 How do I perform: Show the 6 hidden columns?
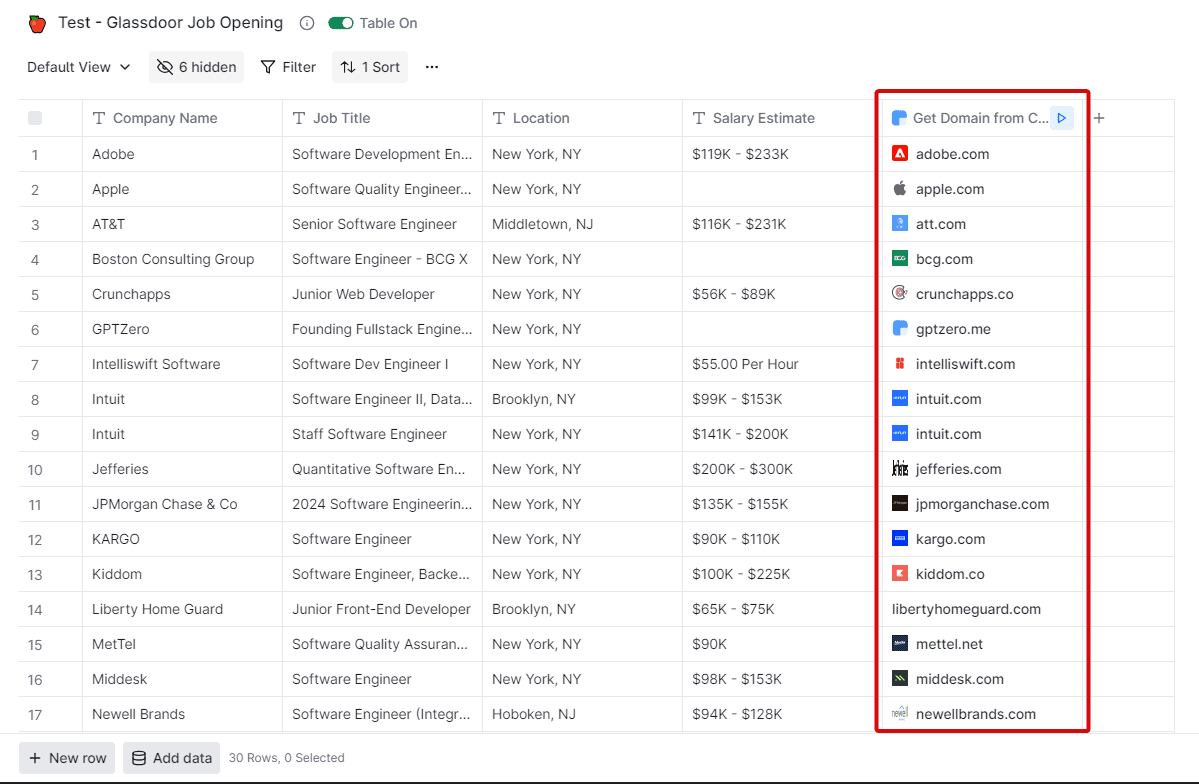point(197,67)
